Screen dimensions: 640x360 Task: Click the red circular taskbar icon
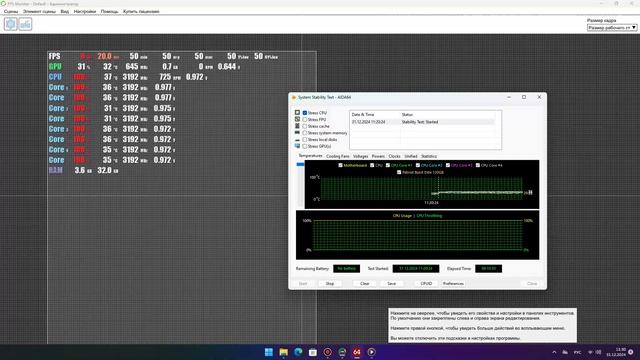tap(327, 352)
